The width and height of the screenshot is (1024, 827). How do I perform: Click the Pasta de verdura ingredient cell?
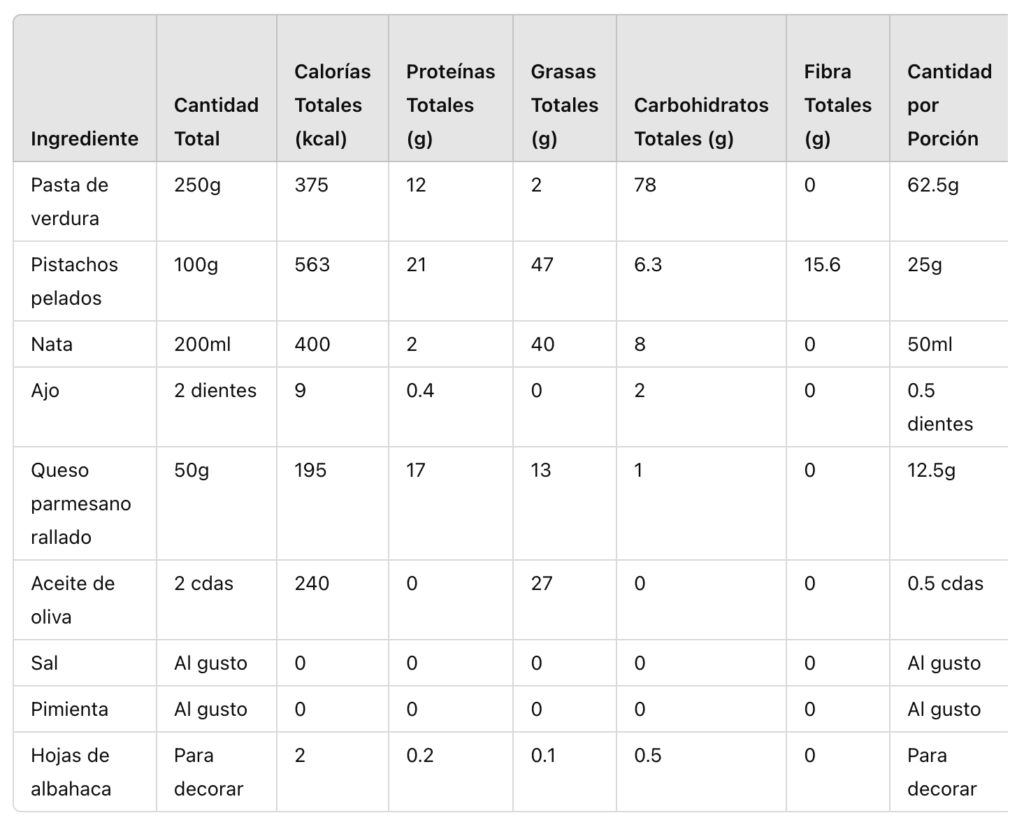[x=70, y=201]
